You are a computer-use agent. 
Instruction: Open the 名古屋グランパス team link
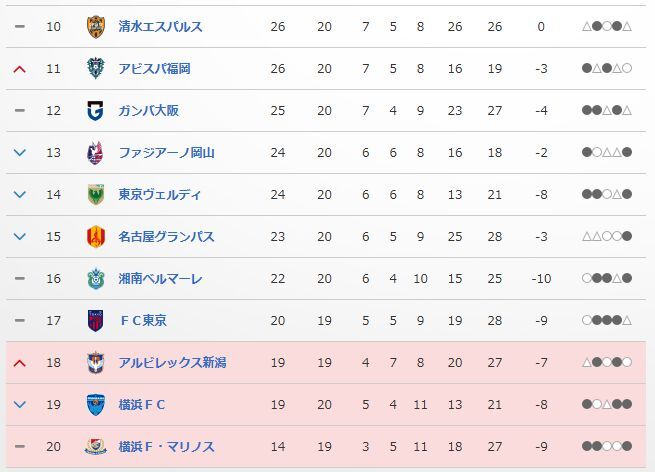(166, 237)
